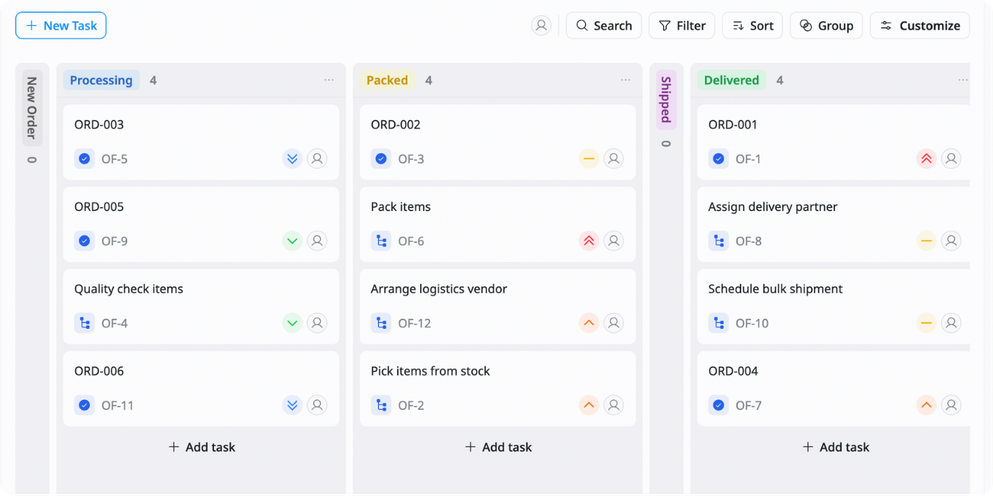
Task: Toggle the task checkmark on ORD-002
Action: click(x=381, y=159)
